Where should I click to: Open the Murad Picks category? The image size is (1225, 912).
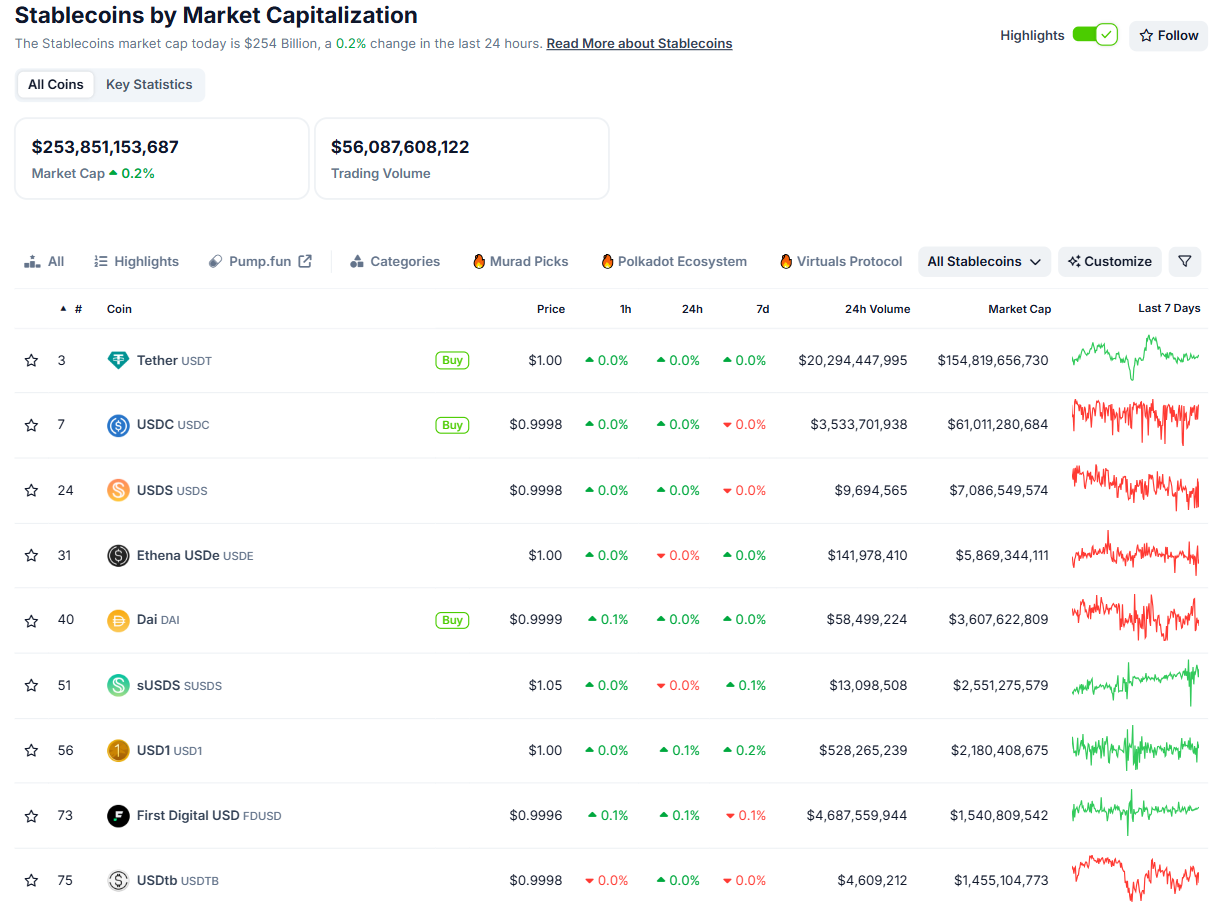pos(520,261)
